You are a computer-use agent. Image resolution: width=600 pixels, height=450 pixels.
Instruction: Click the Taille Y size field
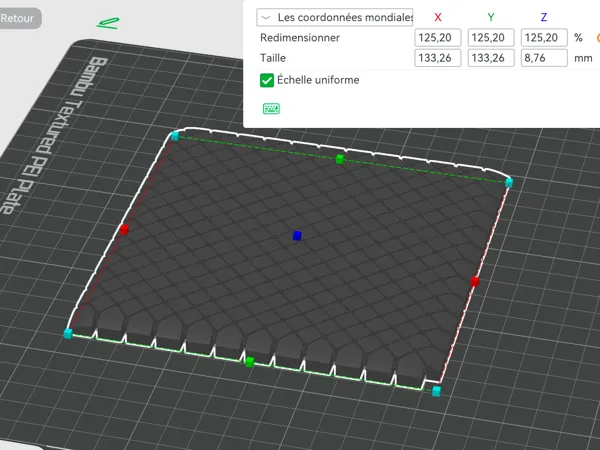point(491,58)
